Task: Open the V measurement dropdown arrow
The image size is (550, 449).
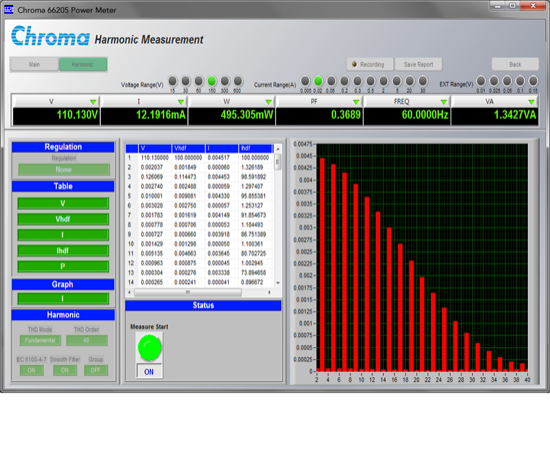Action: click(93, 102)
